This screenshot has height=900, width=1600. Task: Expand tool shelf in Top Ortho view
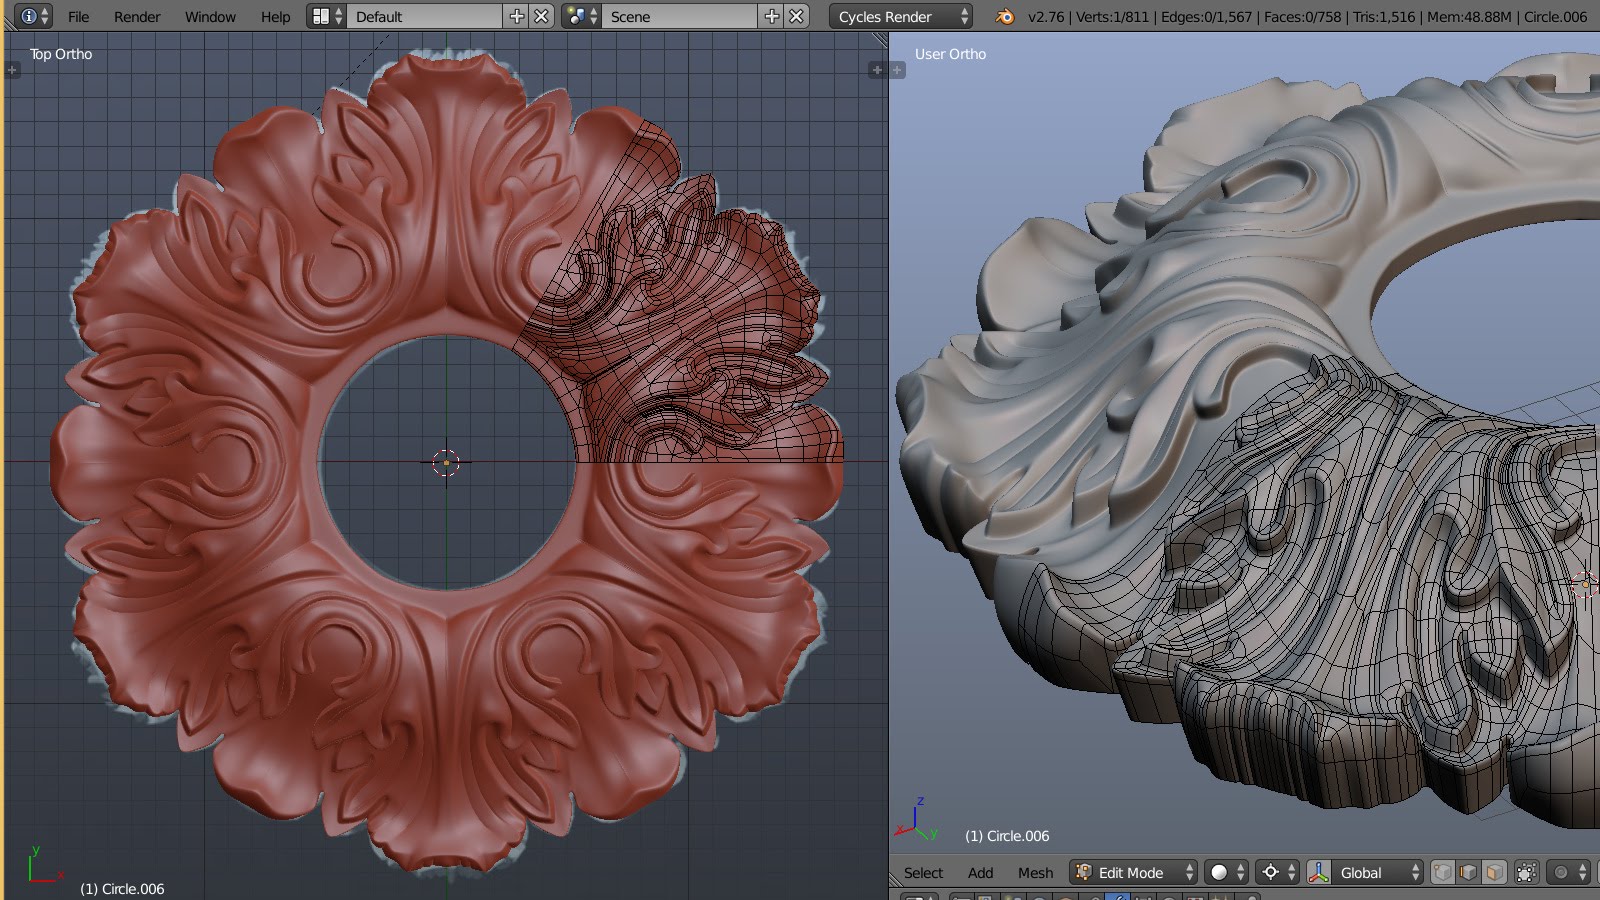[x=12, y=70]
